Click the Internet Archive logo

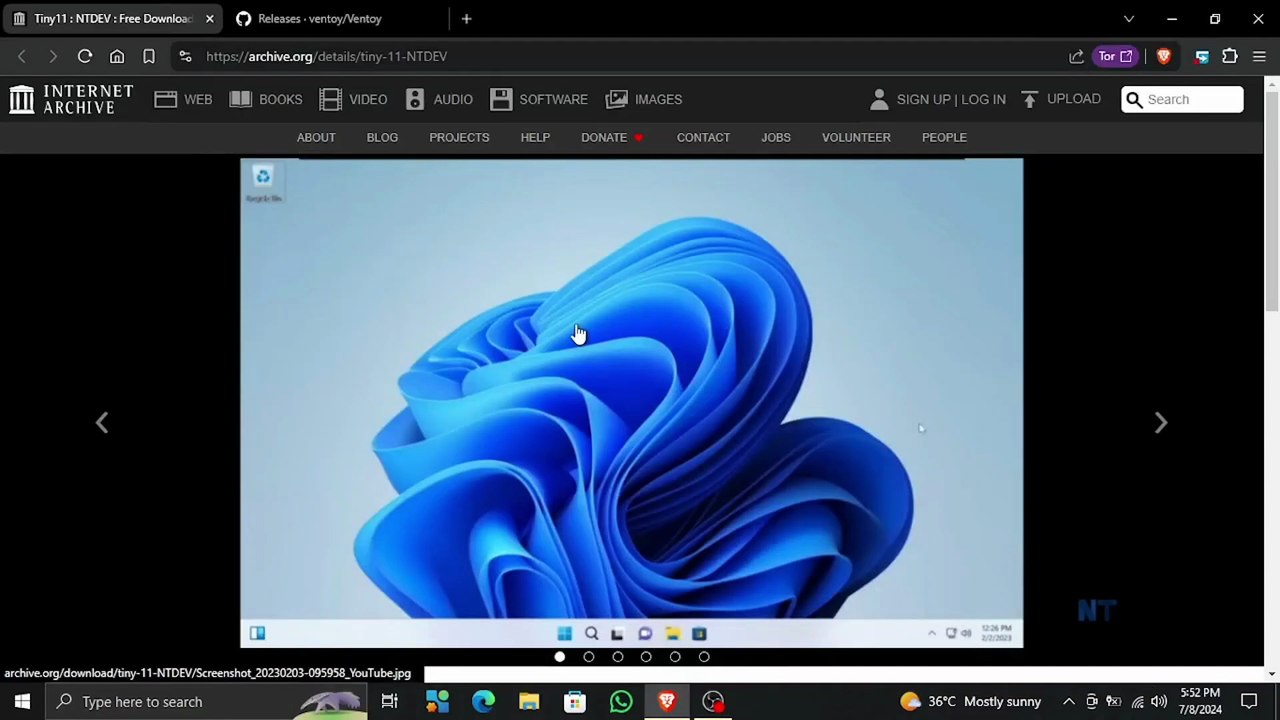coord(71,99)
